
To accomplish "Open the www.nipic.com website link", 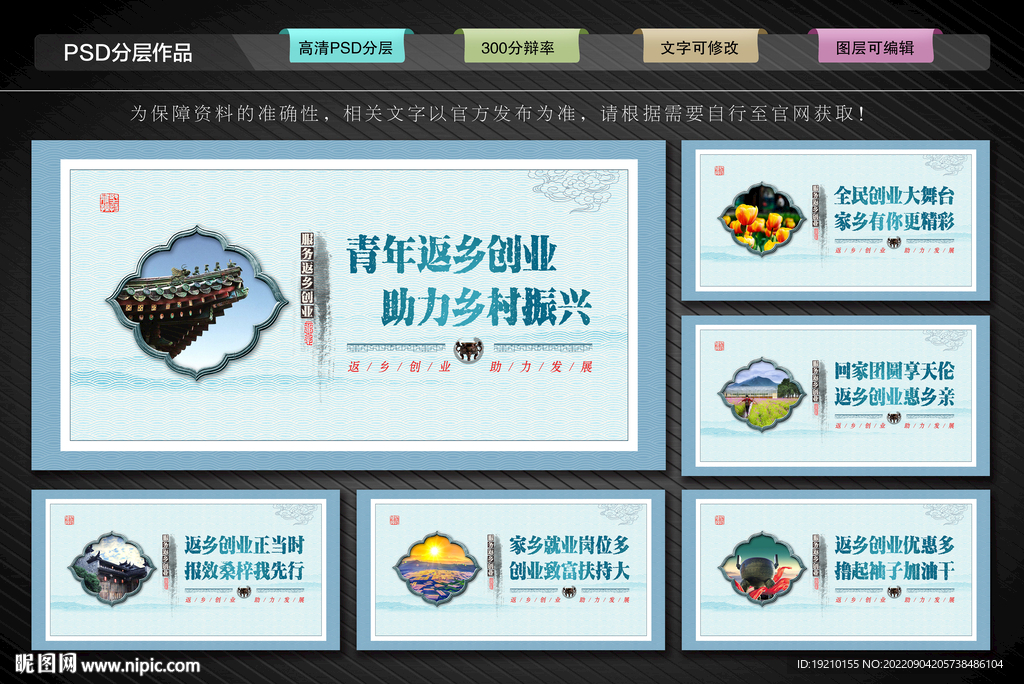I will click(140, 666).
